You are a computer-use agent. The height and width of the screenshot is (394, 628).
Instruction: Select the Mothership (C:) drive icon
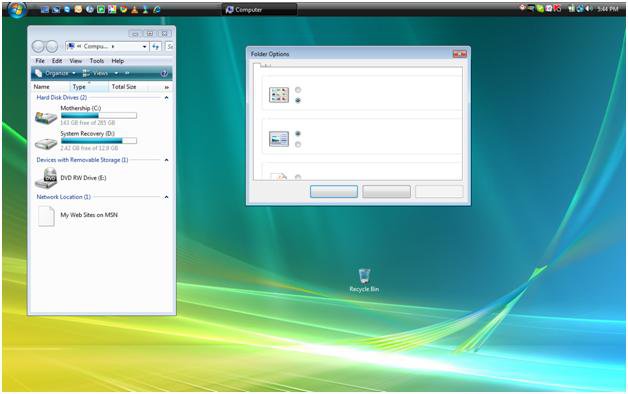(46, 117)
